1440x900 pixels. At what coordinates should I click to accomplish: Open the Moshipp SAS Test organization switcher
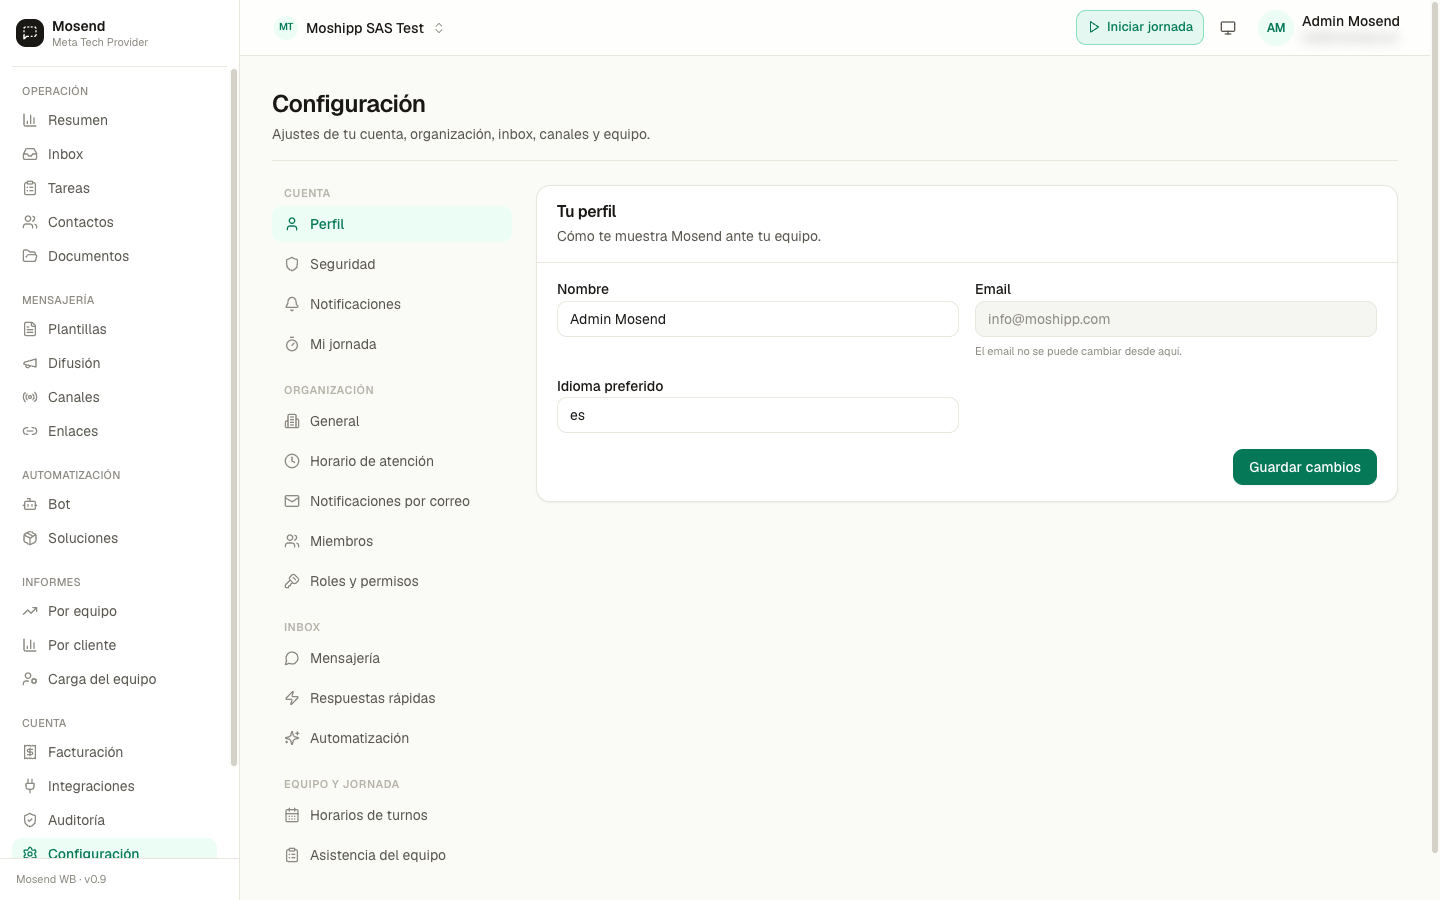[x=360, y=28]
